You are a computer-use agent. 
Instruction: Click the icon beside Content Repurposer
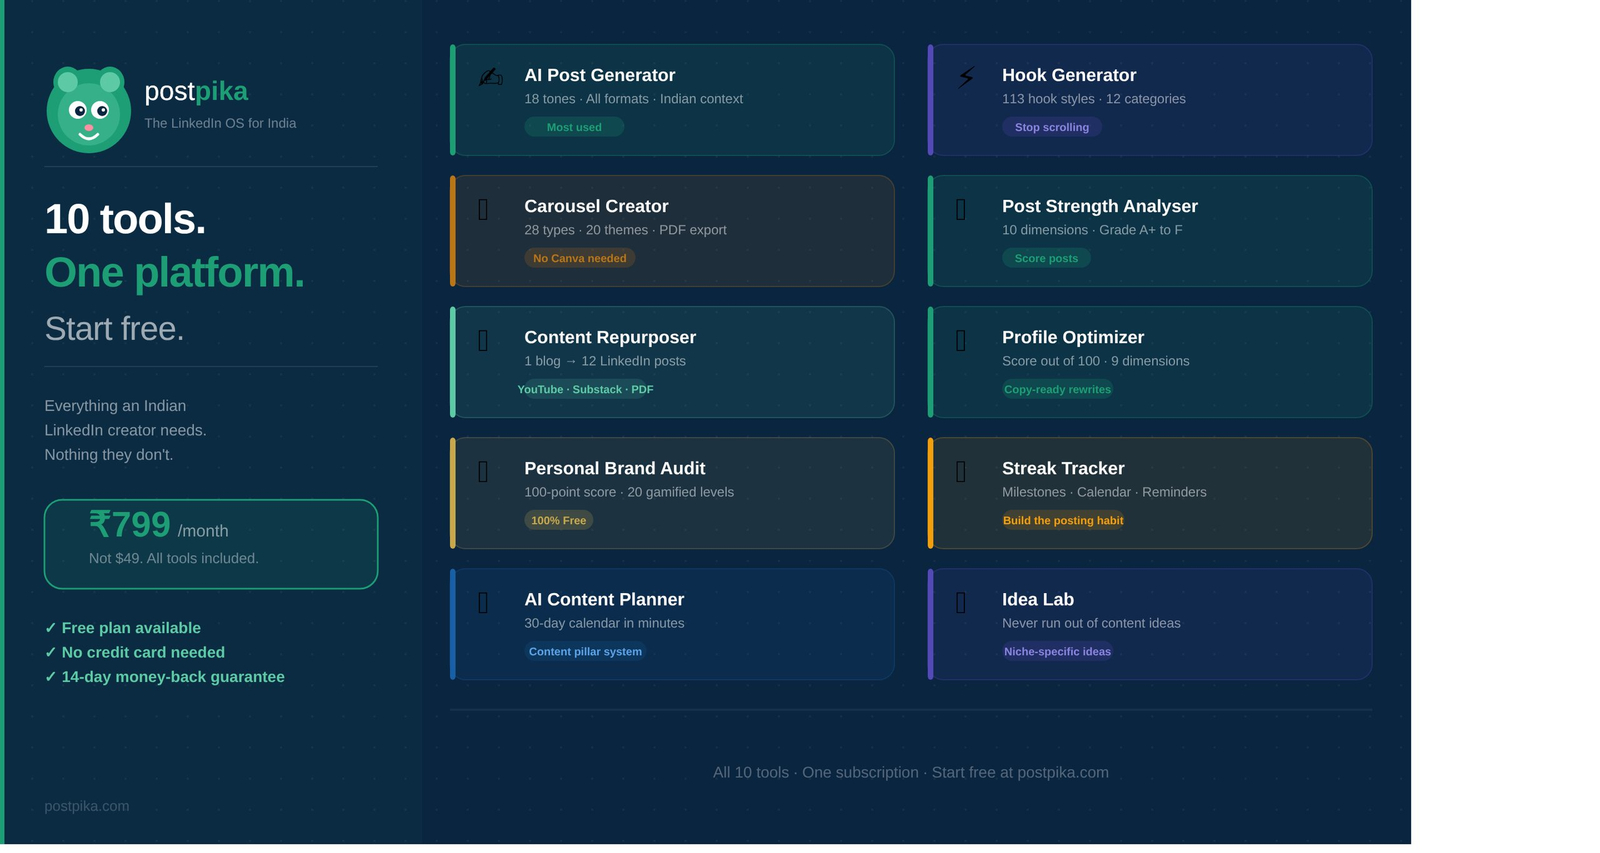tap(484, 341)
